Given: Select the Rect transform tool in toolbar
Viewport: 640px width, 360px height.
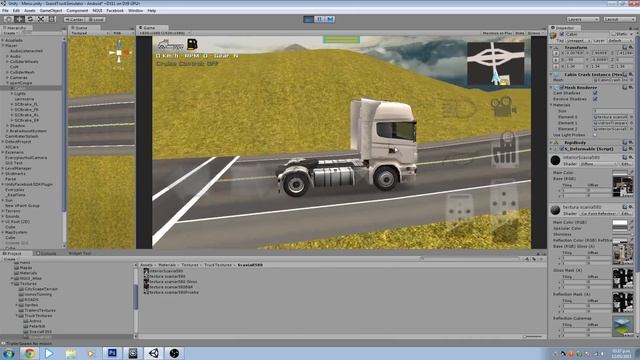Looking at the screenshot, I should coord(52,19).
